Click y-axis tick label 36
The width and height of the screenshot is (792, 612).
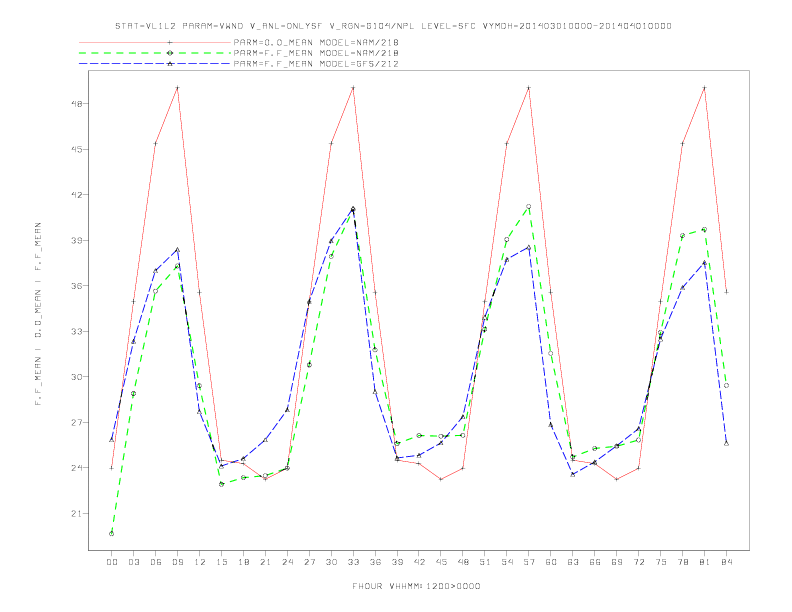(77, 286)
